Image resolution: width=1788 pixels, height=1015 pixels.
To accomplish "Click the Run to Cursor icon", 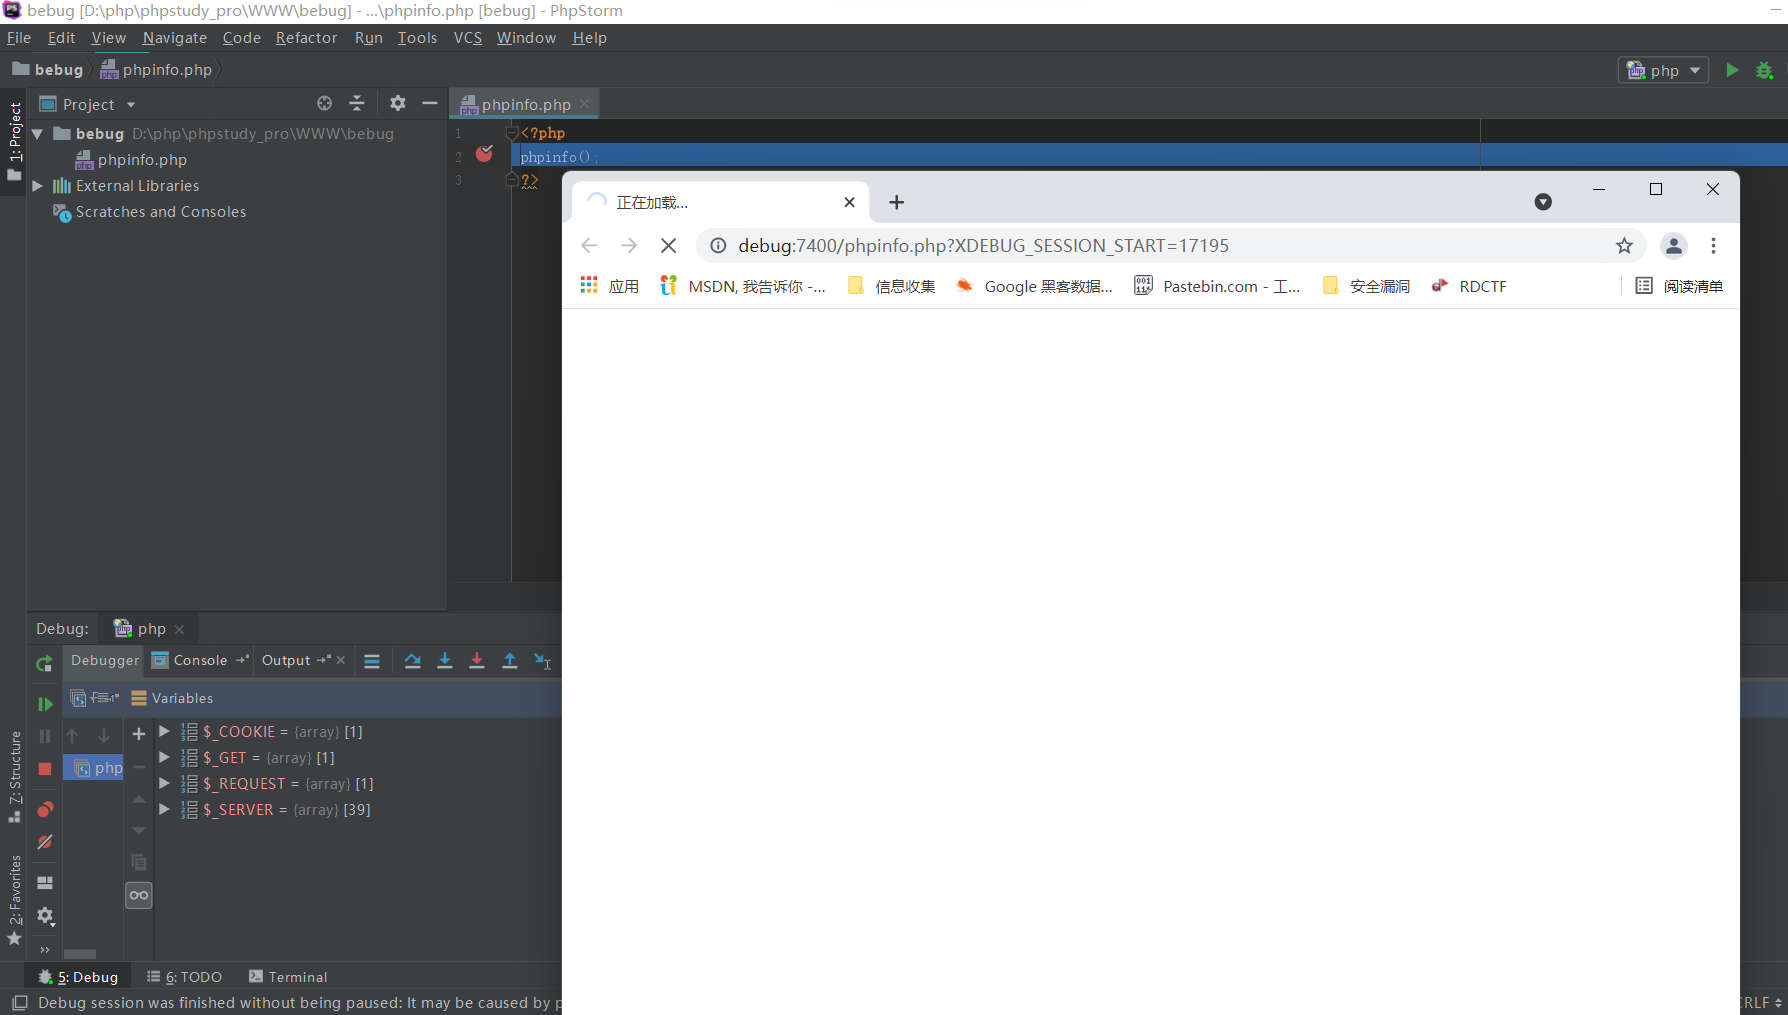I will 542,661.
